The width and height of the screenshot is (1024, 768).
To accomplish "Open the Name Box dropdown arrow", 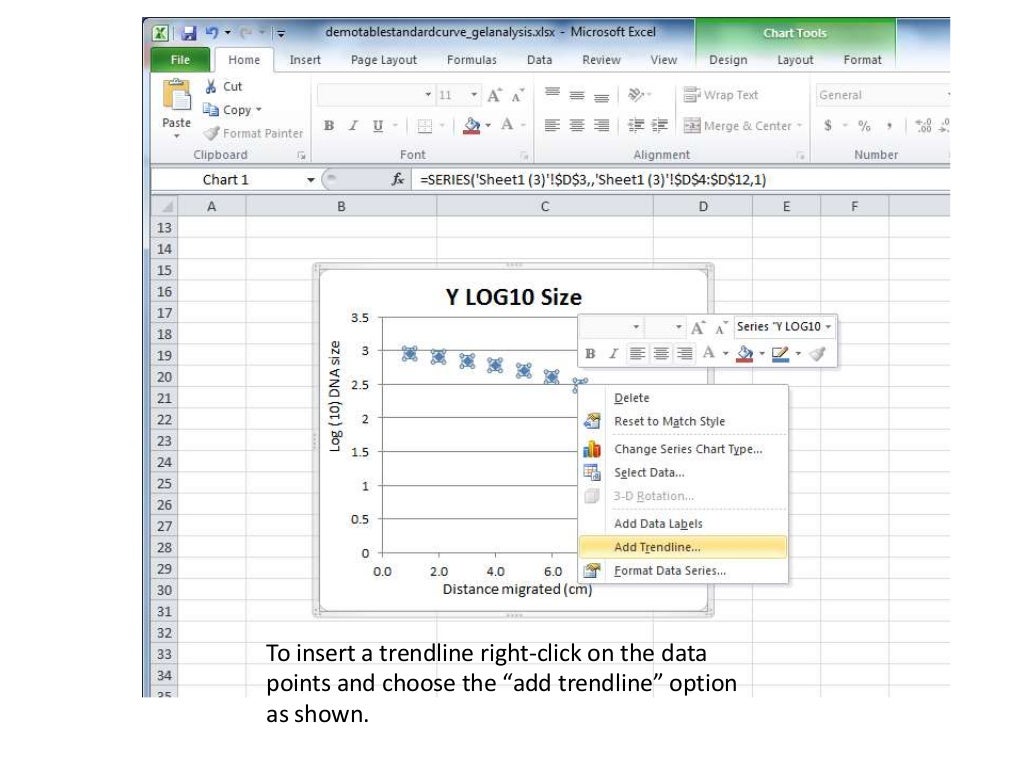I will [x=311, y=180].
